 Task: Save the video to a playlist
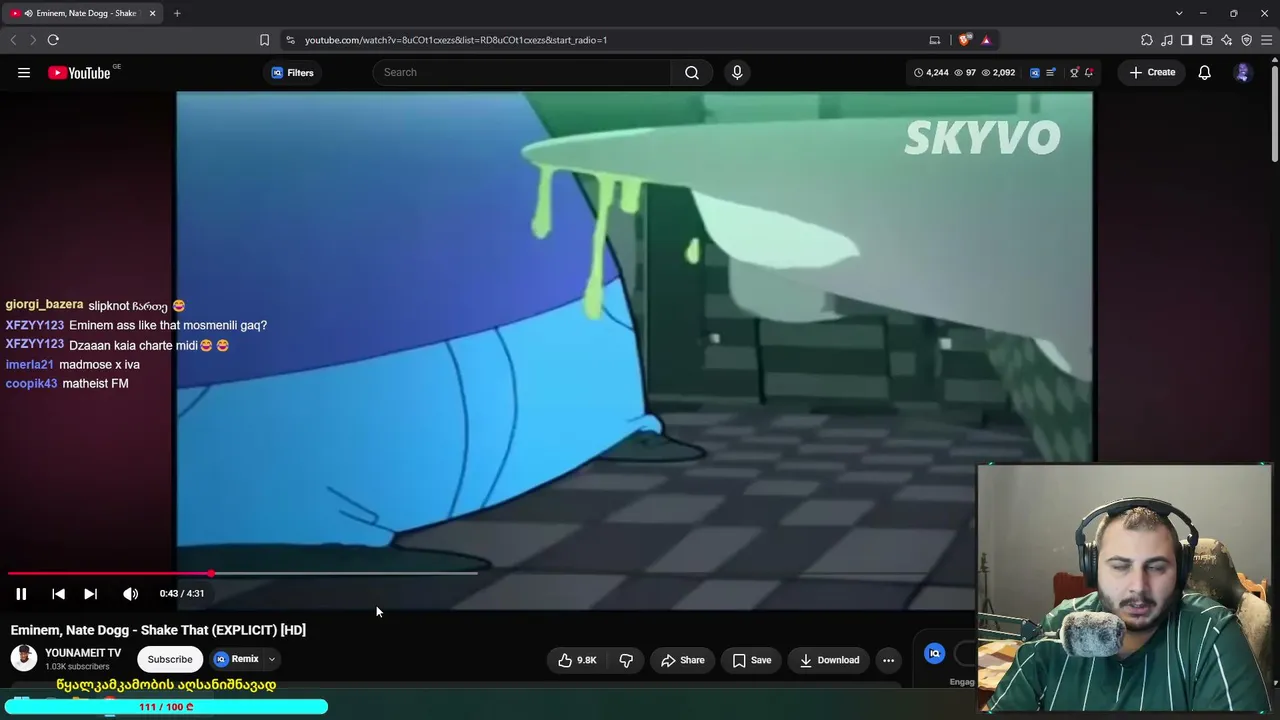pos(752,660)
